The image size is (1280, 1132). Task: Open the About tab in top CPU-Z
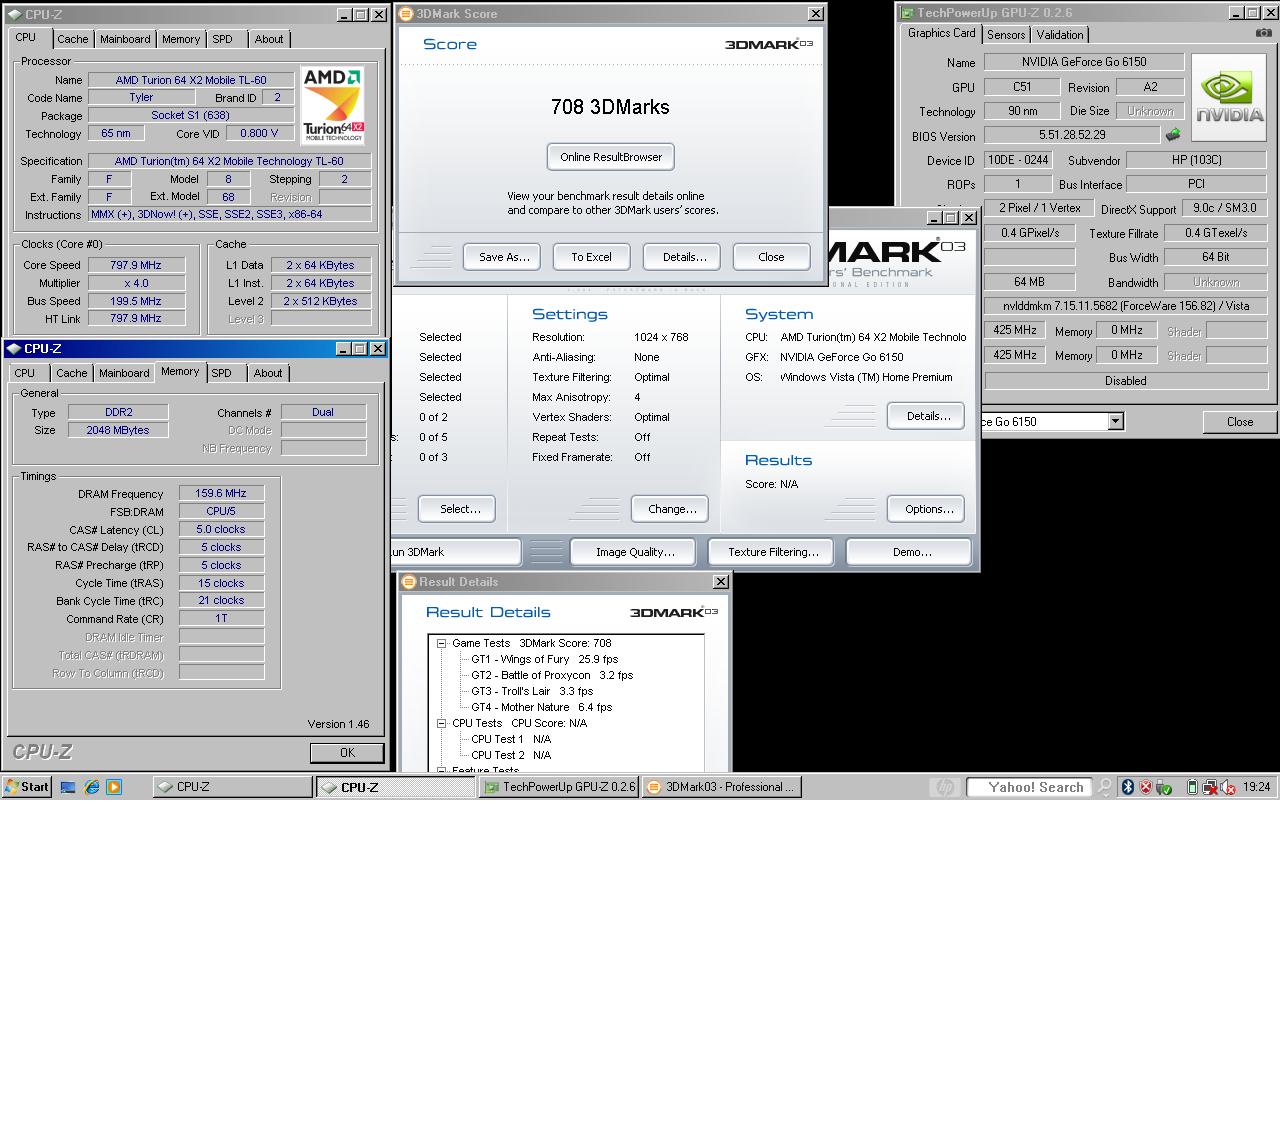268,39
